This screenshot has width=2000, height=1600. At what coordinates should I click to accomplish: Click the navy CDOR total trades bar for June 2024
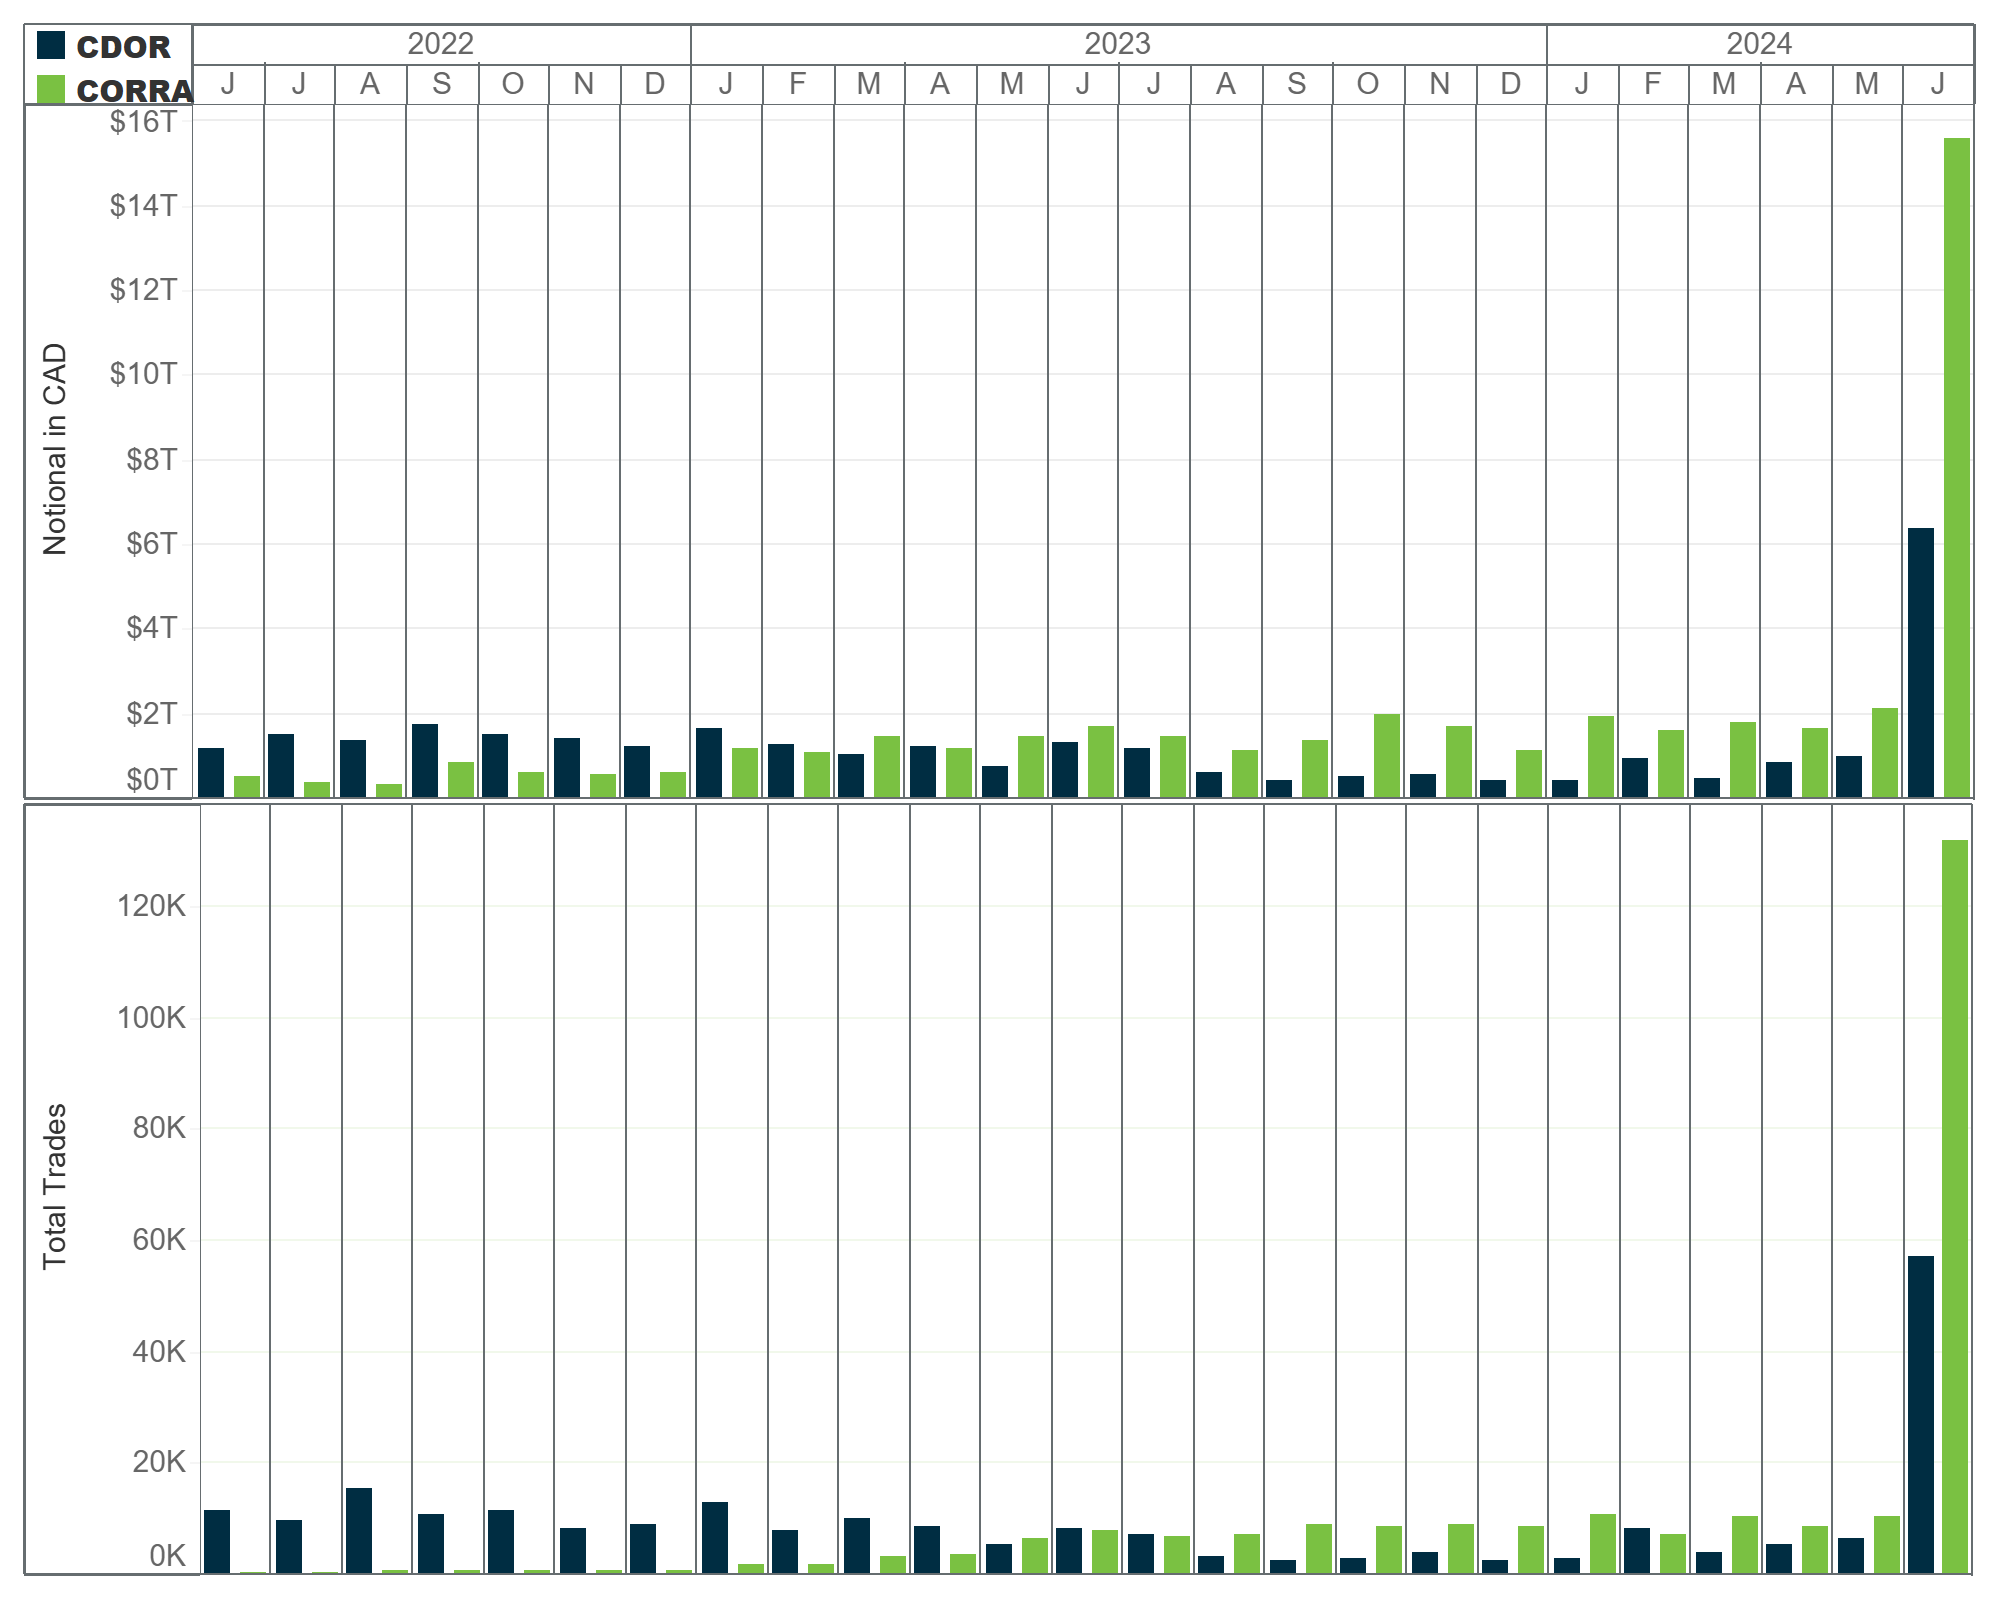point(1921,1414)
